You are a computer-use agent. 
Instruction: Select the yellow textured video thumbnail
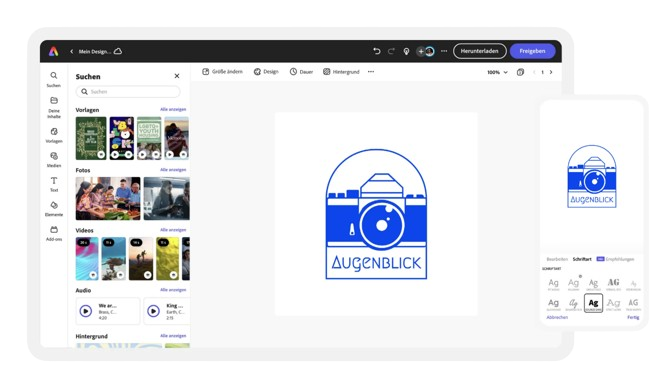click(168, 259)
